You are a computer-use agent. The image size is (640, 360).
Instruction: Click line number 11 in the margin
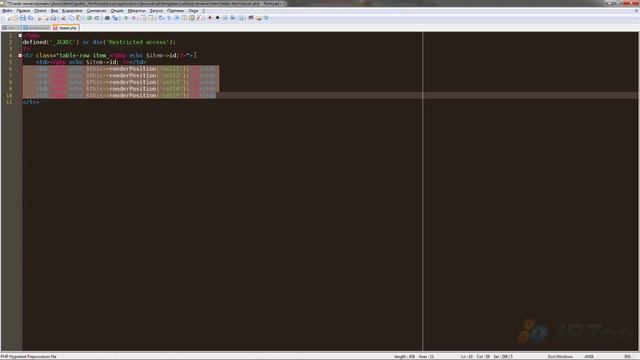(x=9, y=102)
